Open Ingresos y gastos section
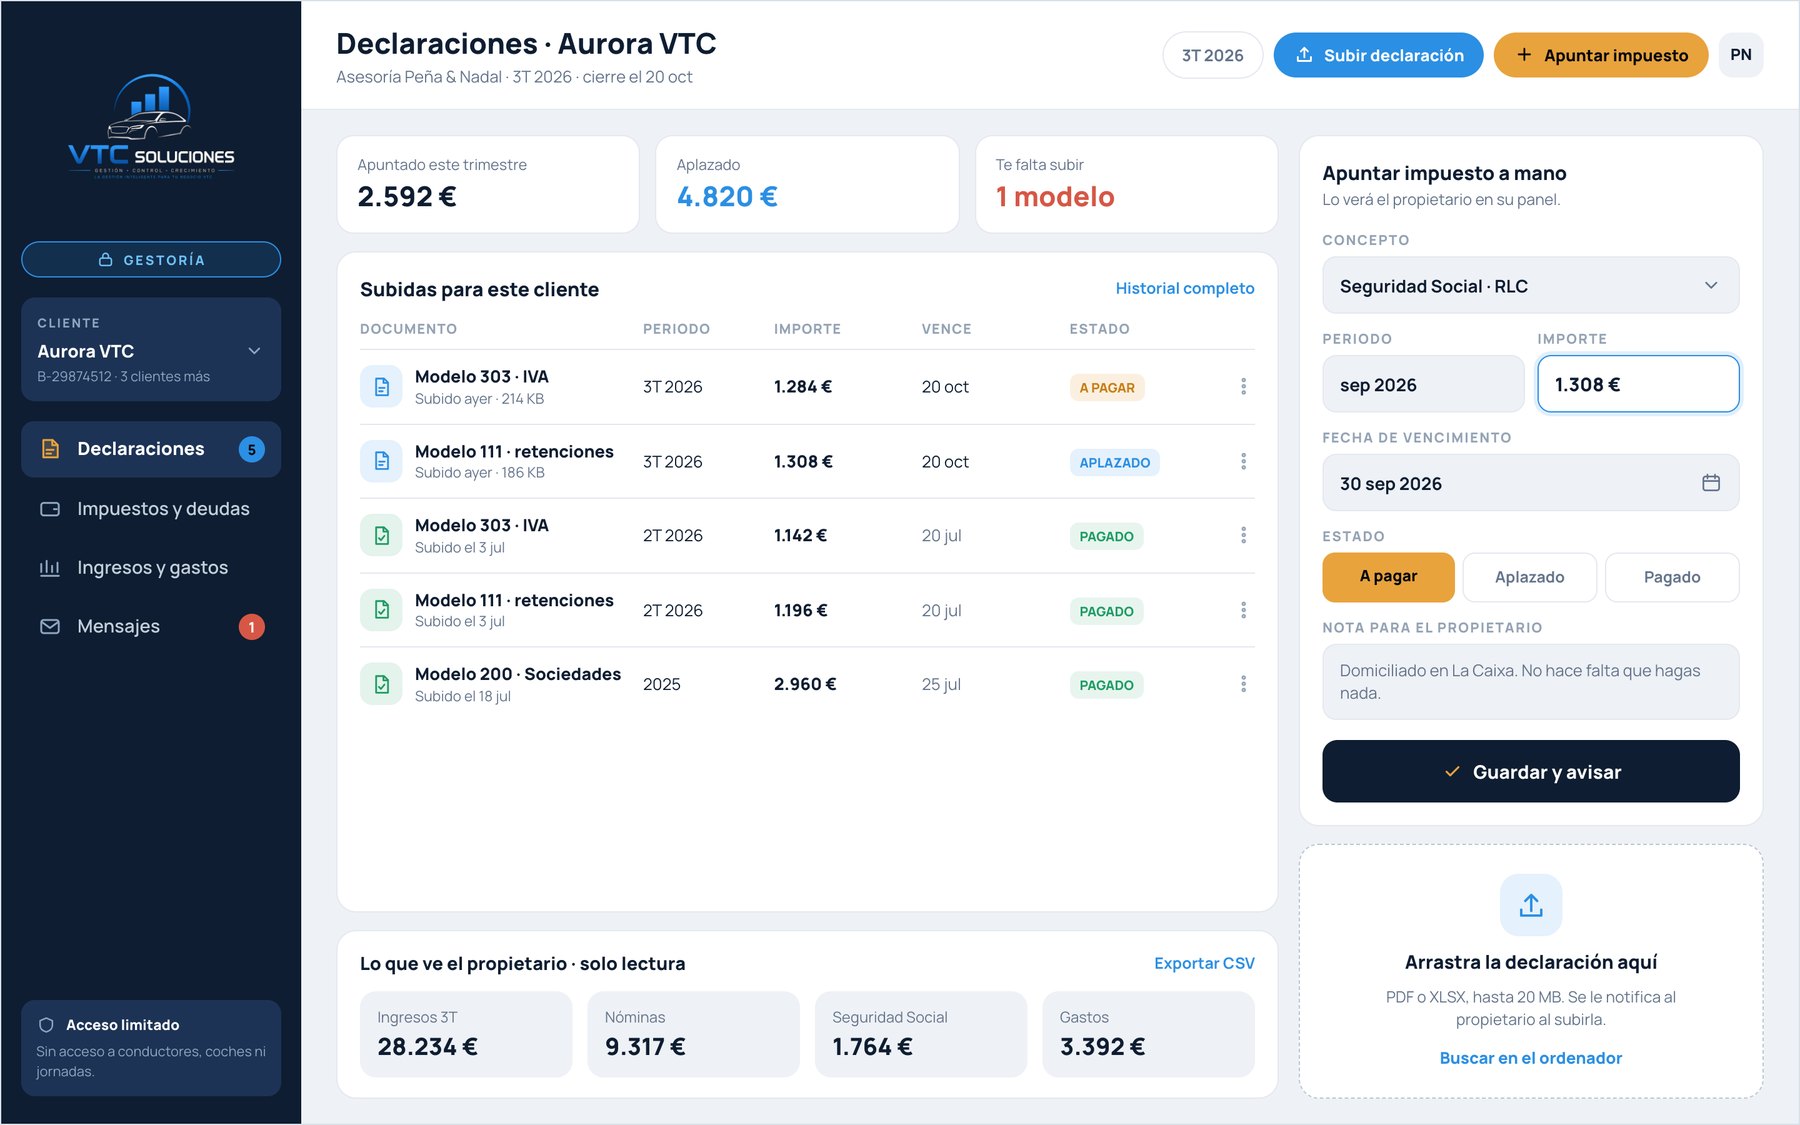 point(151,568)
